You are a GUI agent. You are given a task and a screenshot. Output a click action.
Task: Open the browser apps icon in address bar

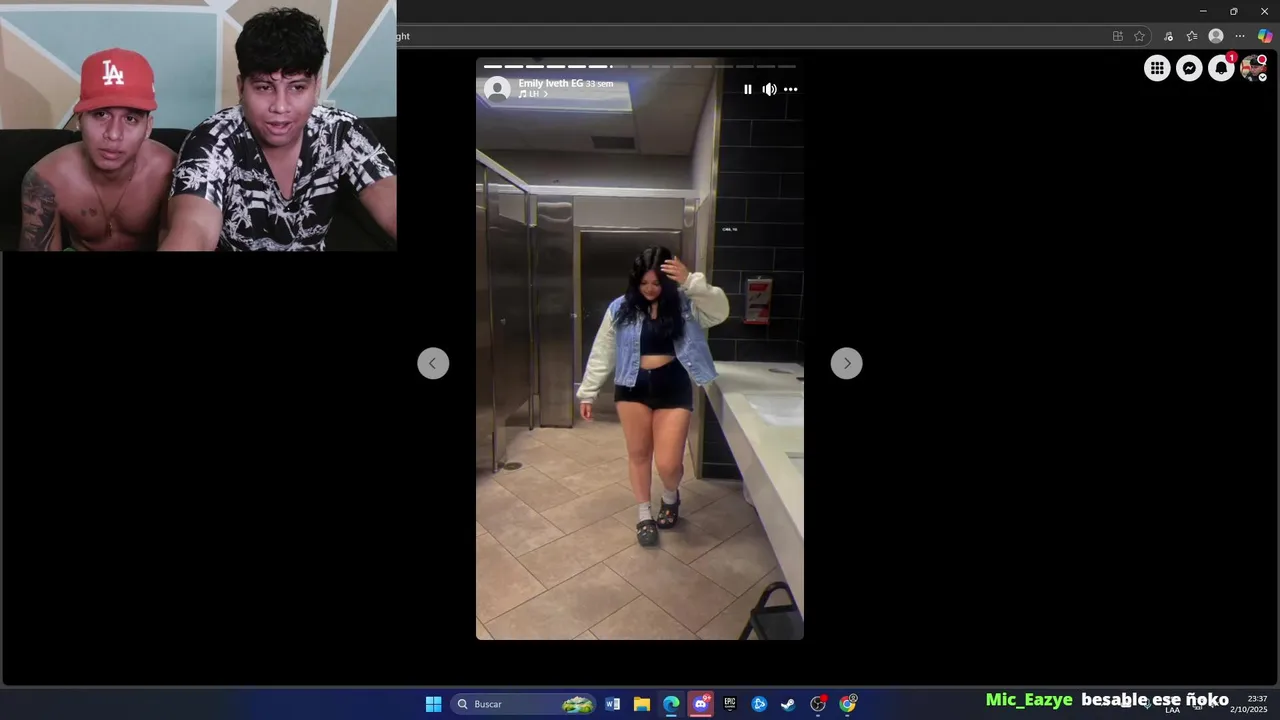point(1117,36)
